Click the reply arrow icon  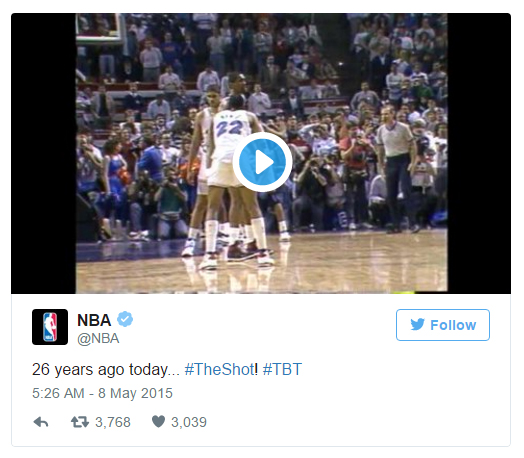pyautogui.click(x=41, y=422)
